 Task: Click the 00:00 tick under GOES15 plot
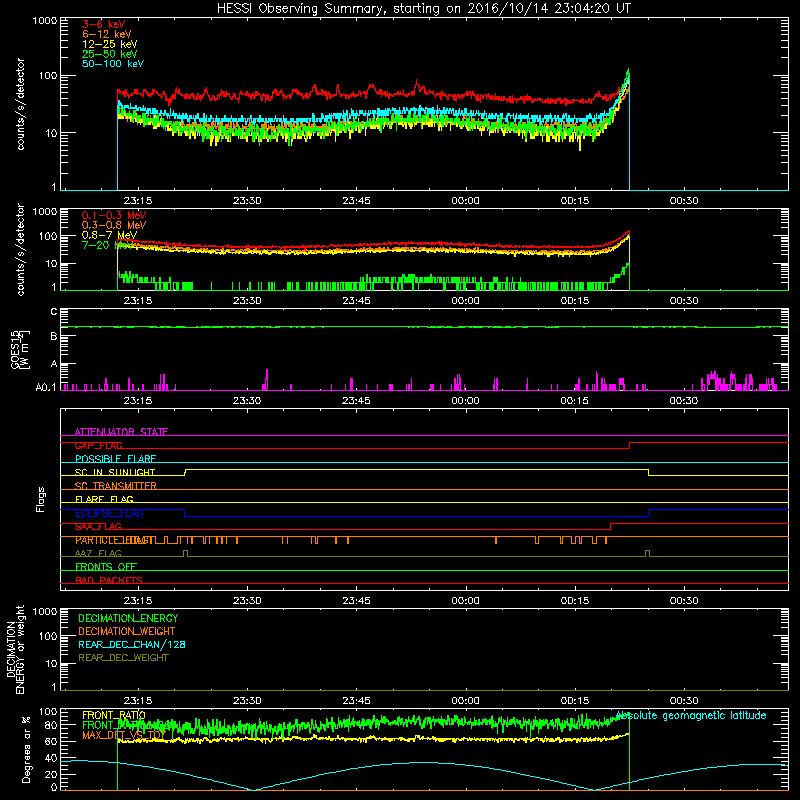[465, 401]
